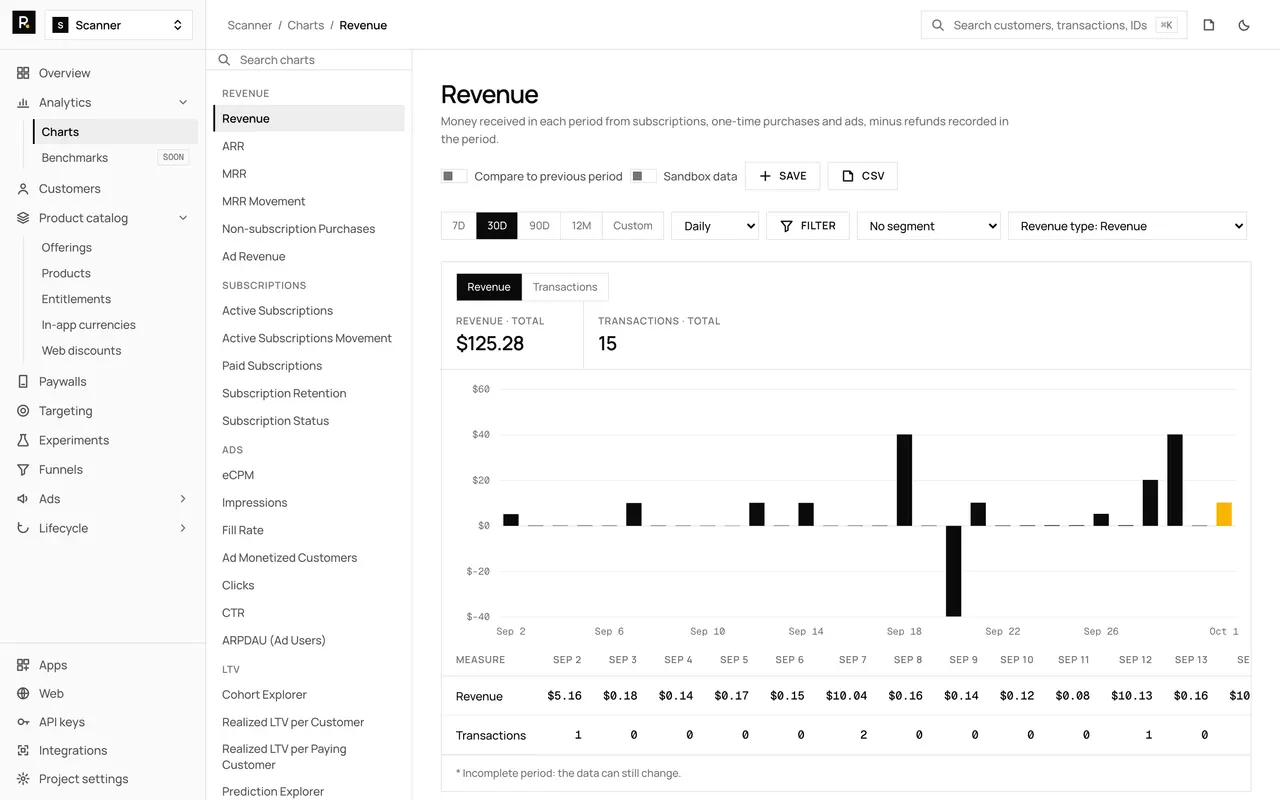Click the Lifecycle loop icon
The height and width of the screenshot is (800, 1280).
23,528
